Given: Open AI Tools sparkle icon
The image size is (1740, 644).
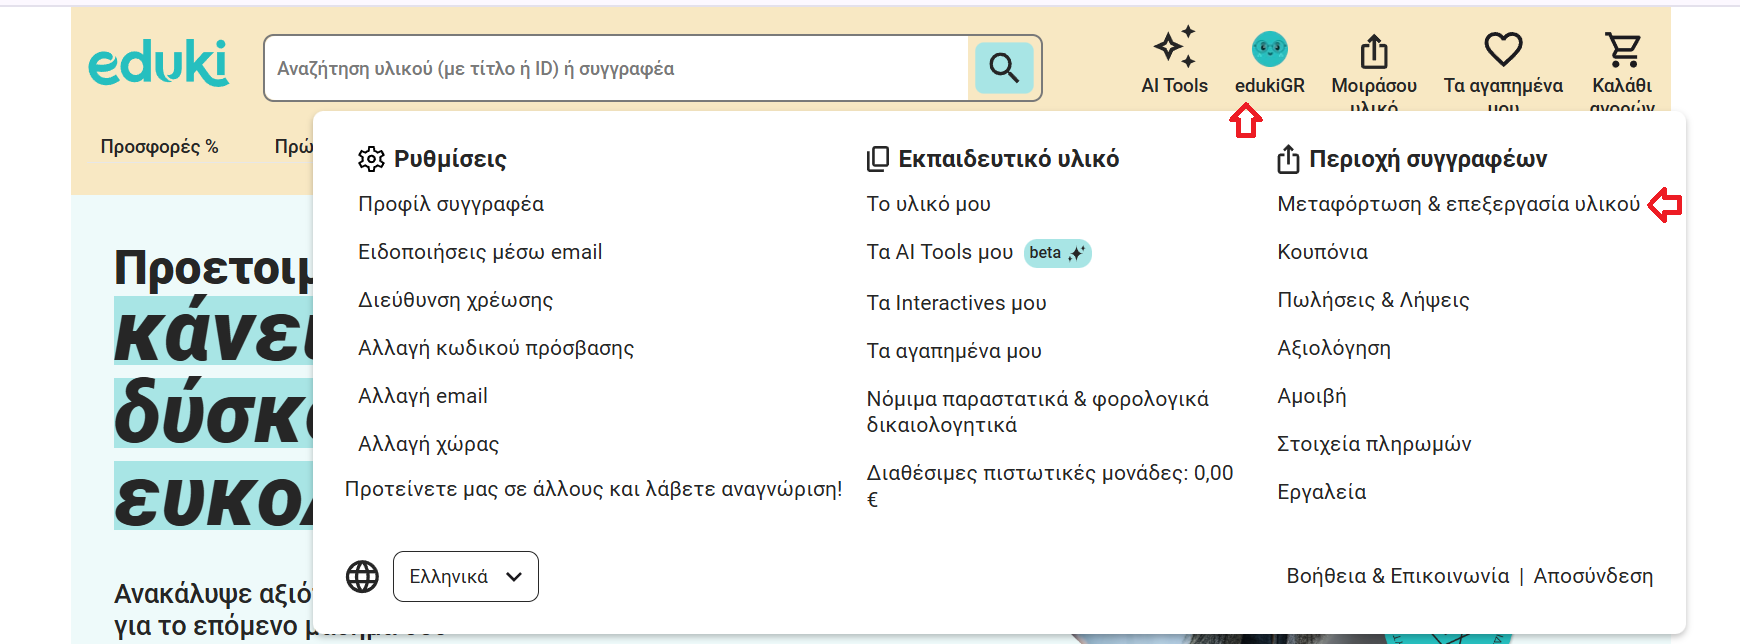Looking at the screenshot, I should coord(1174,48).
